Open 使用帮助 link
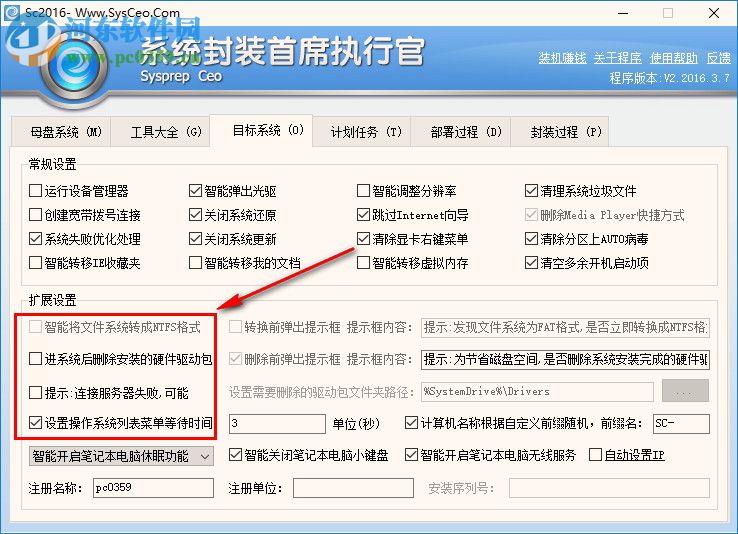 (674, 58)
